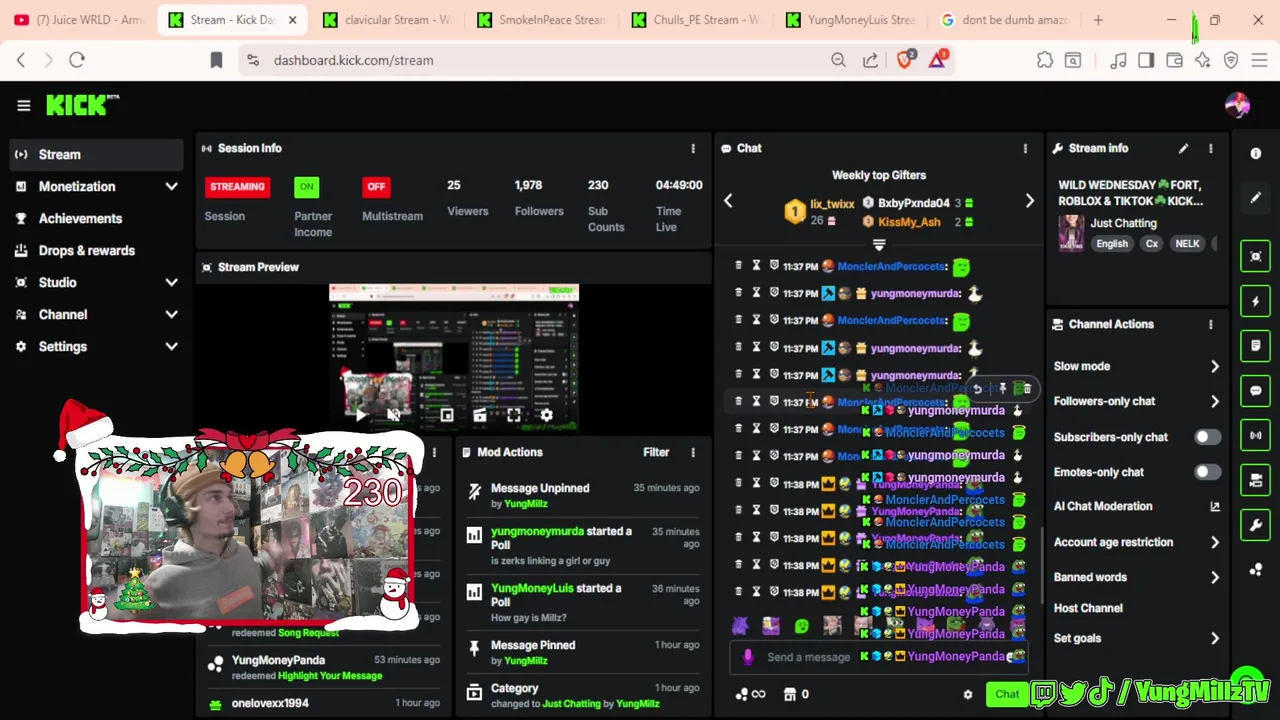1280x720 pixels.
Task: Click the screen-capture icon in right sidebar
Action: [1256, 256]
